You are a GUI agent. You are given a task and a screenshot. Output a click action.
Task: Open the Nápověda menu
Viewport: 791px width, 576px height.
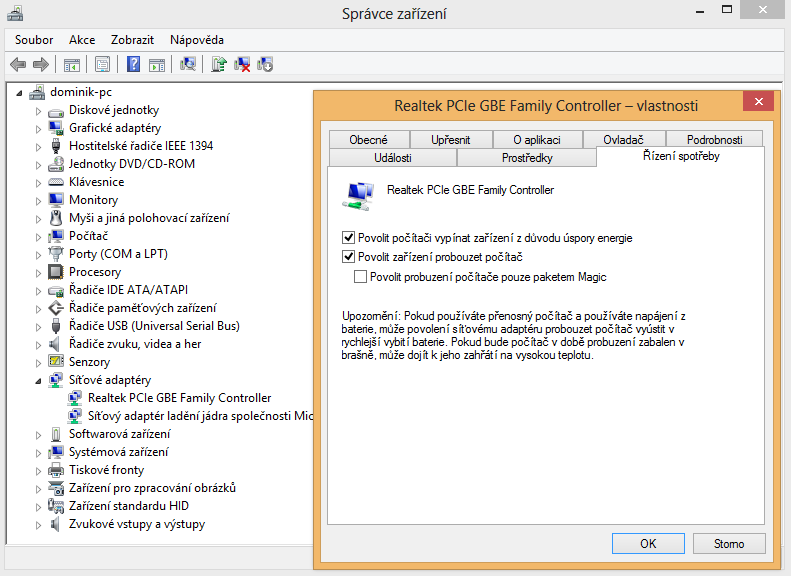[x=197, y=40]
